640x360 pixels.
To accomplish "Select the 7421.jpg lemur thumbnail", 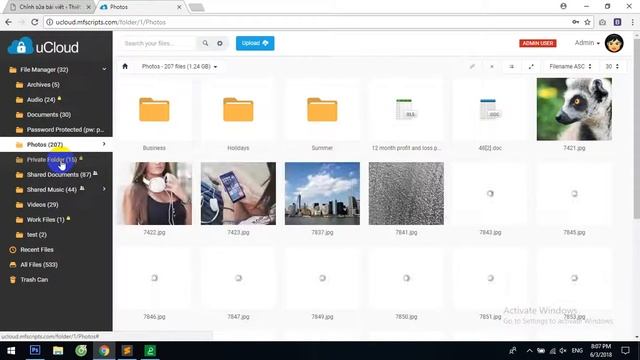I will 574,109.
